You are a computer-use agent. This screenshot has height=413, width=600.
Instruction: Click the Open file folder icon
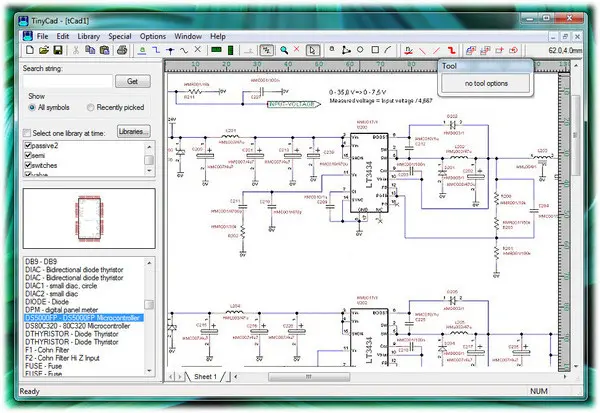point(45,50)
